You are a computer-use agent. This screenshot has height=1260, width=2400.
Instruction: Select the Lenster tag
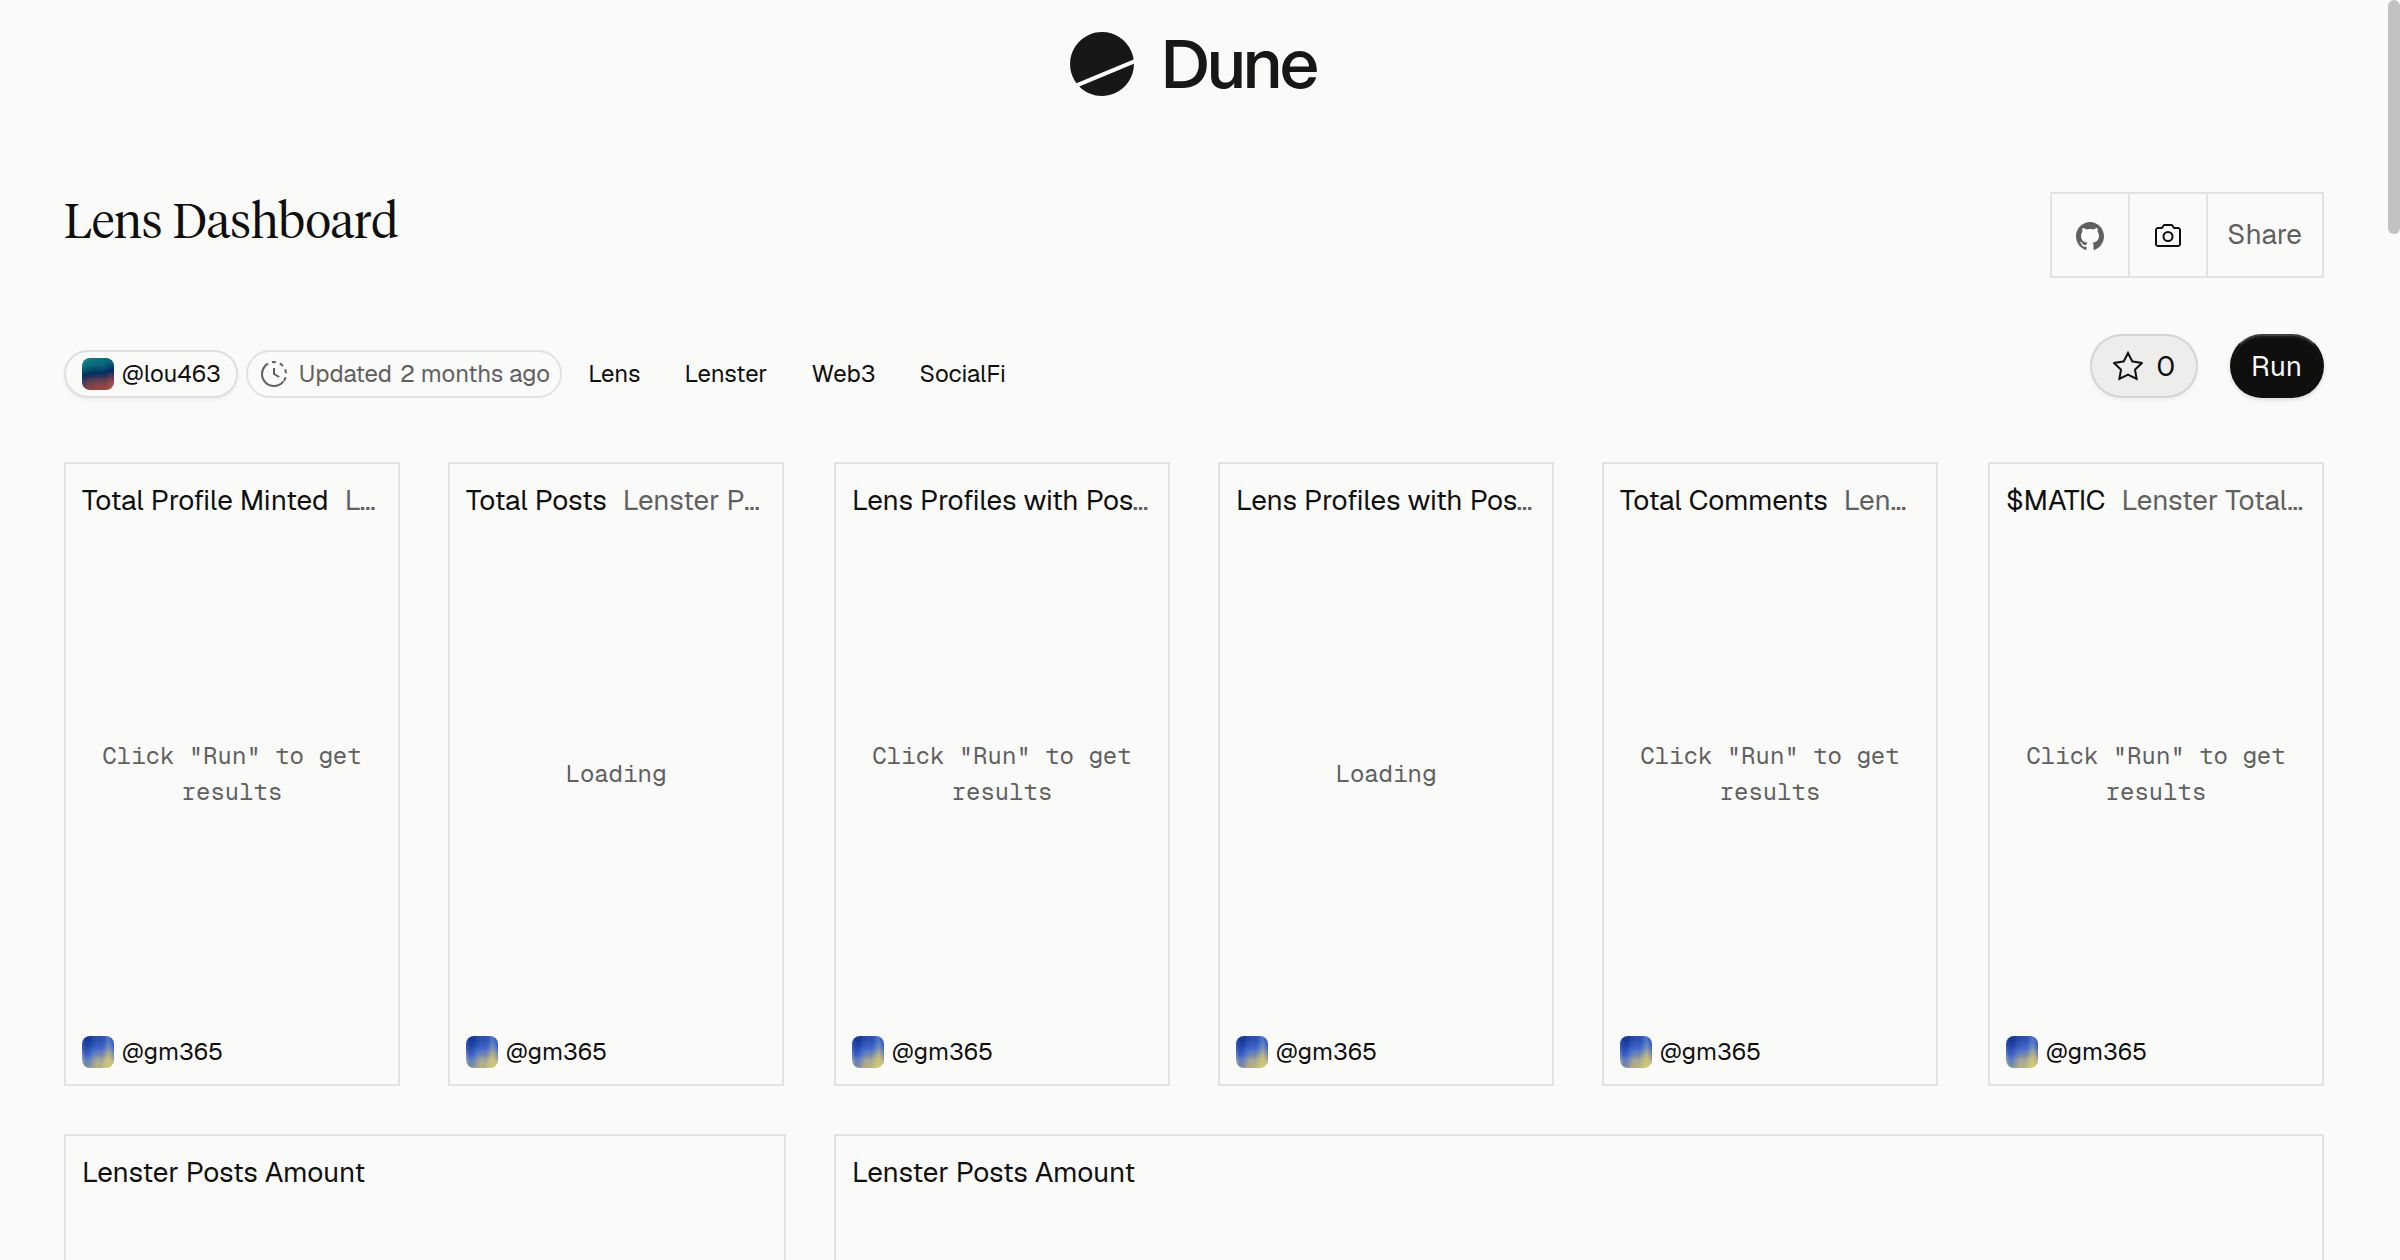[725, 374]
